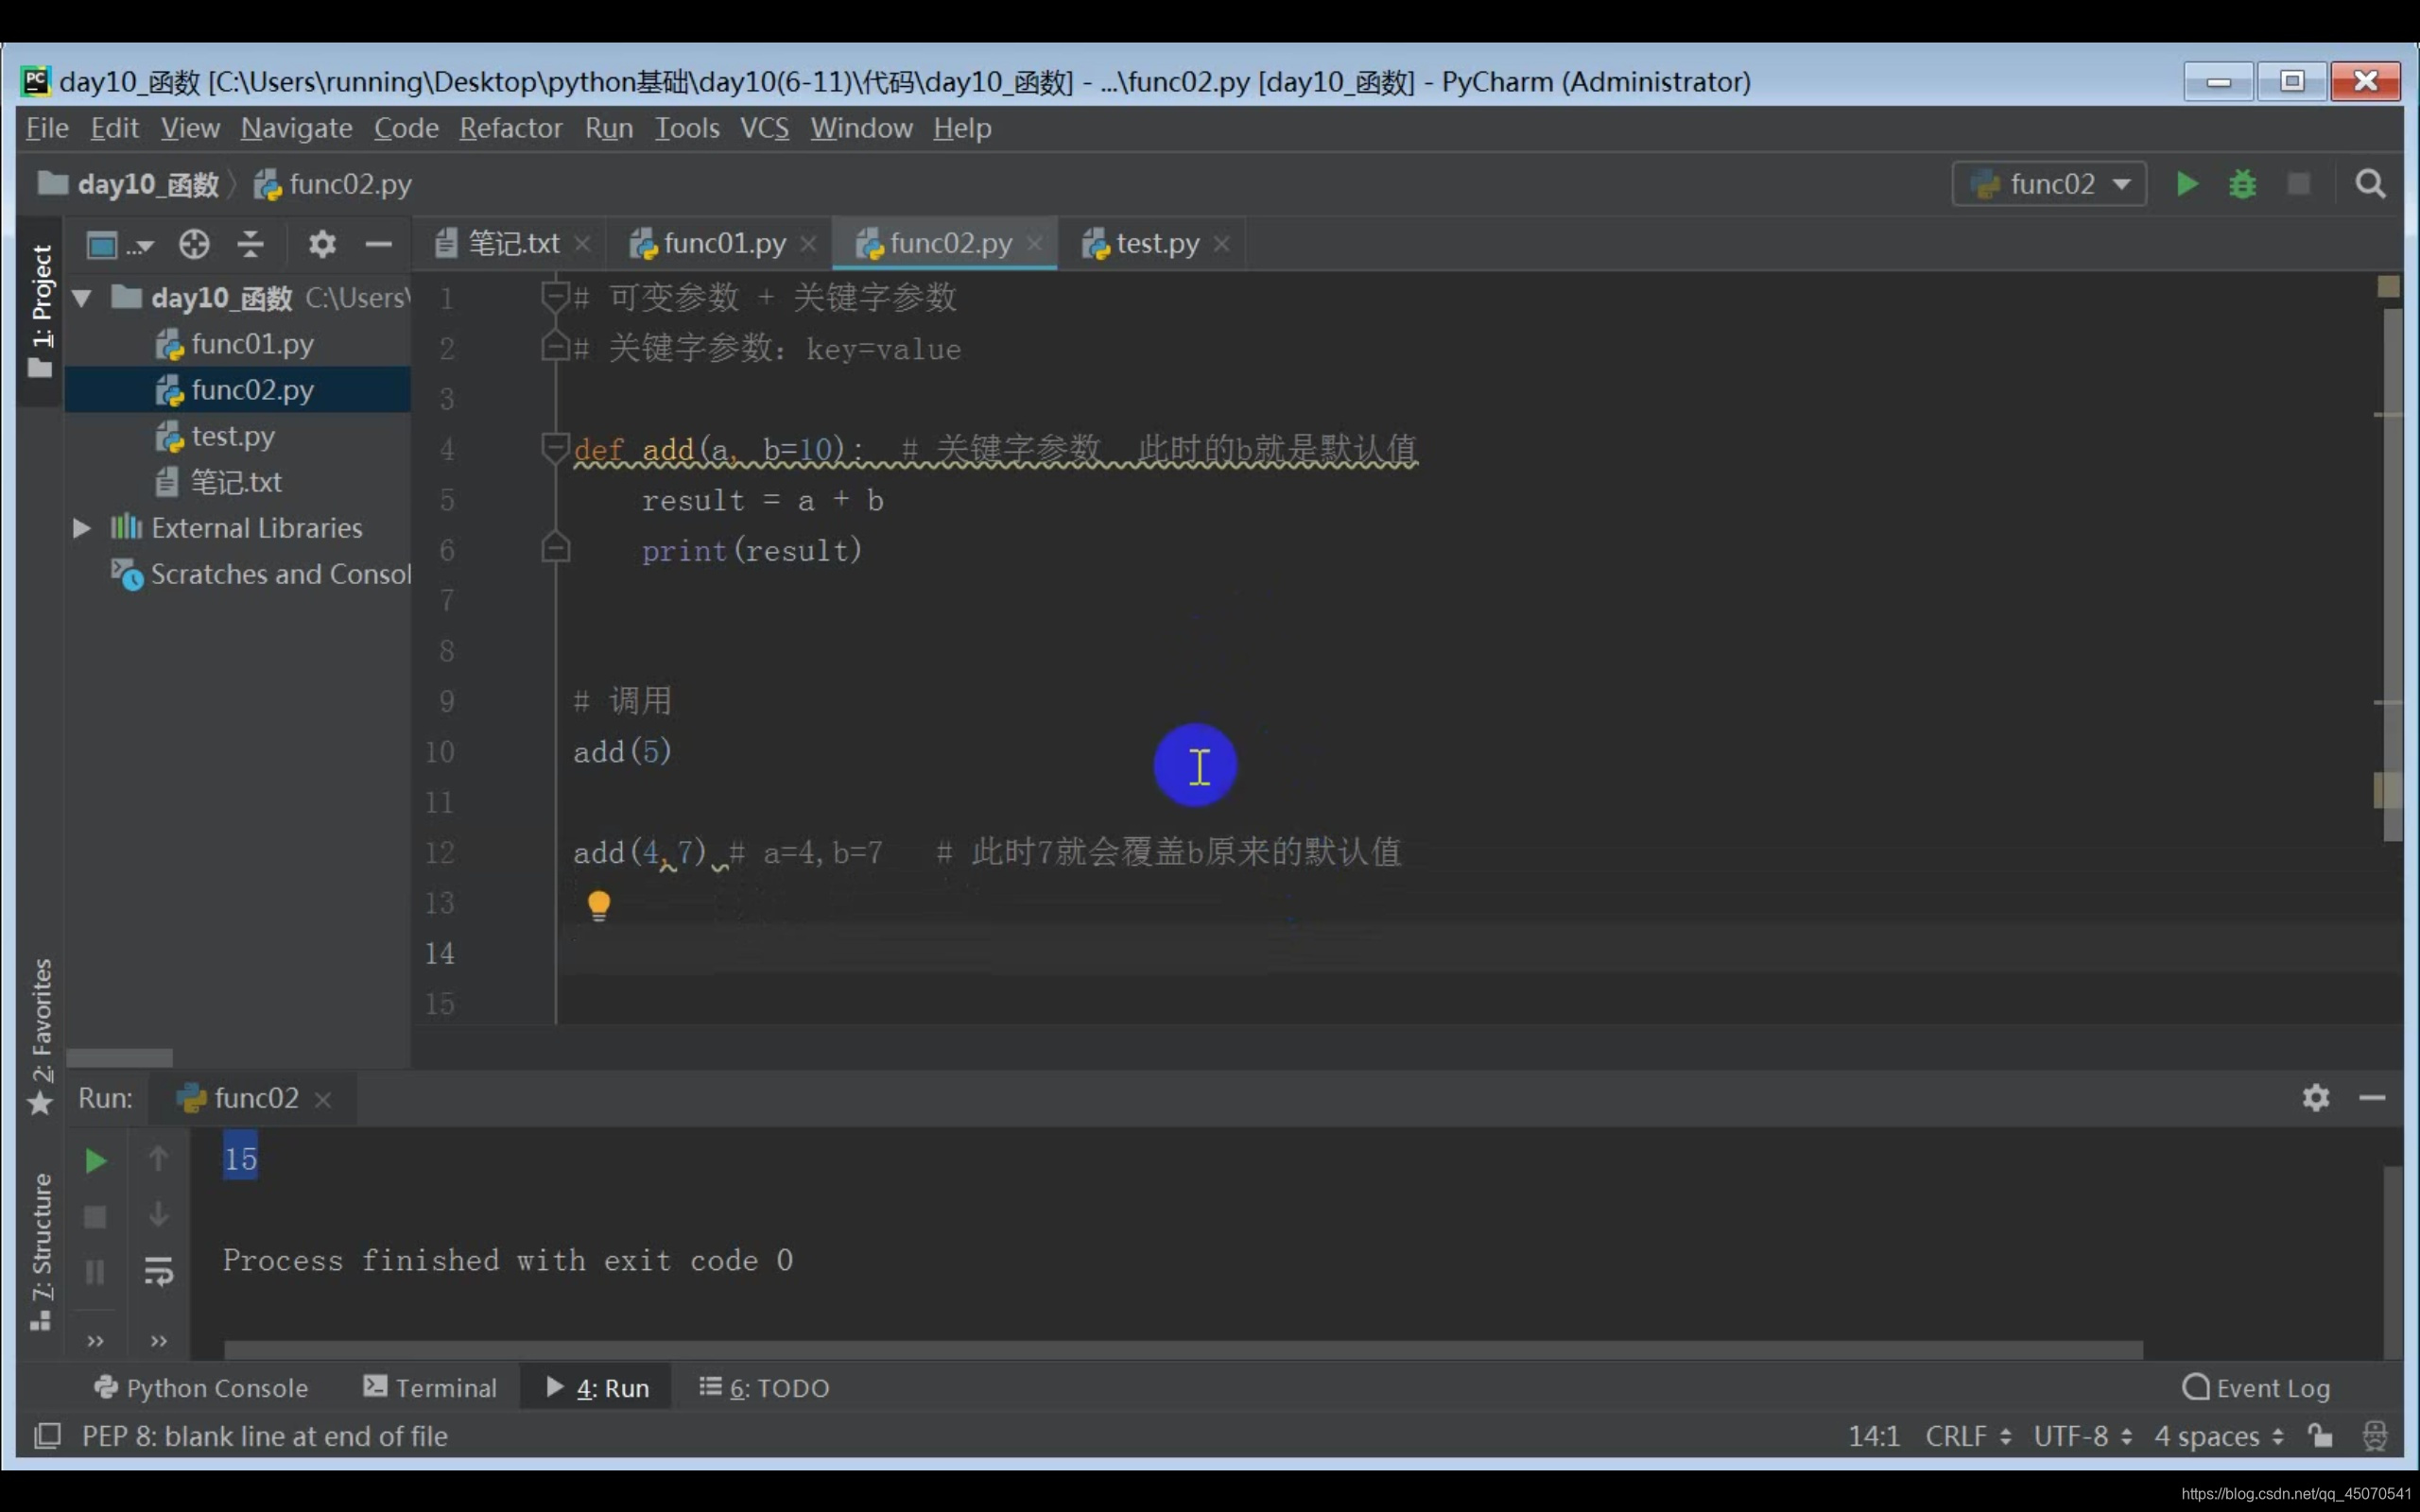
Task: Open Run panel settings gear
Action: (2315, 1098)
